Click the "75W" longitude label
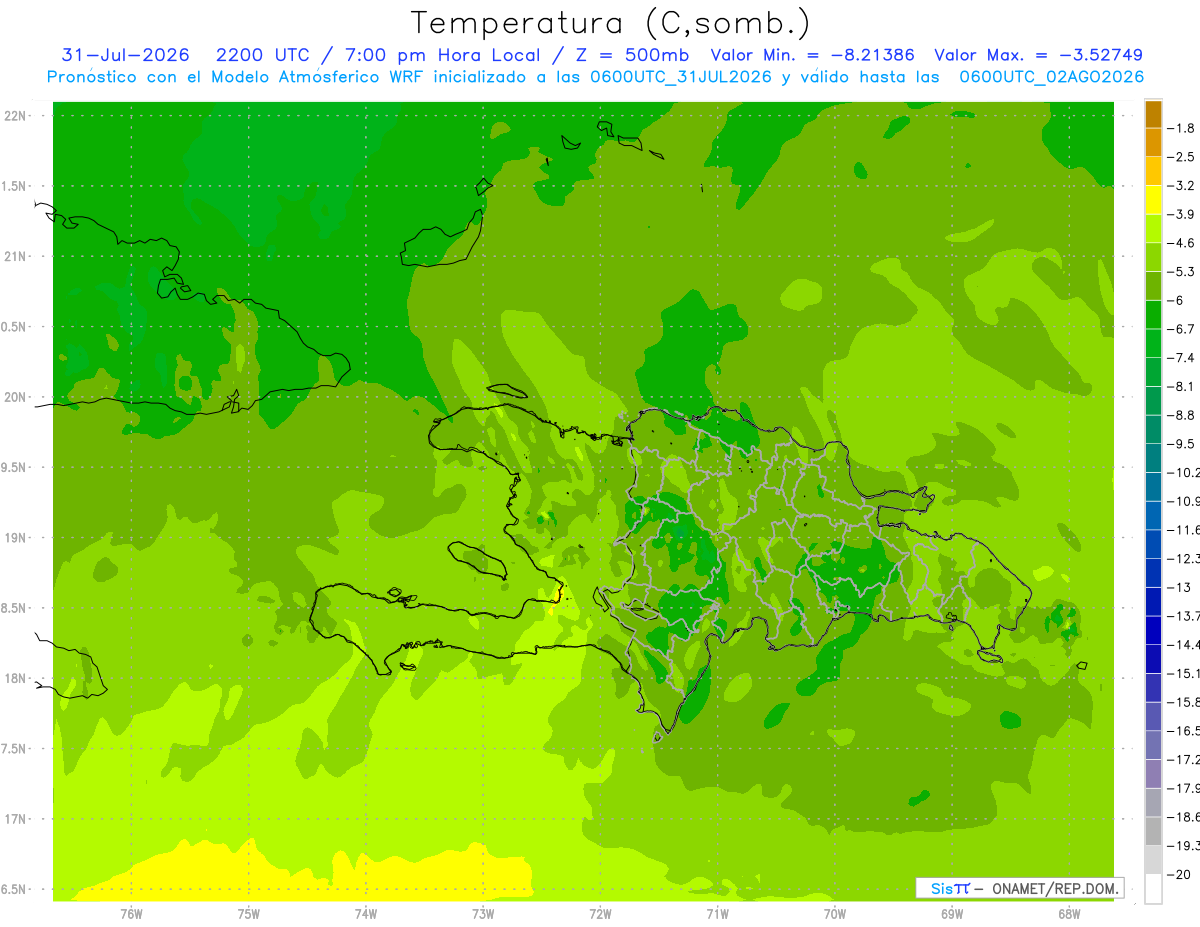Screen dimensions: 1200x927 [249, 913]
